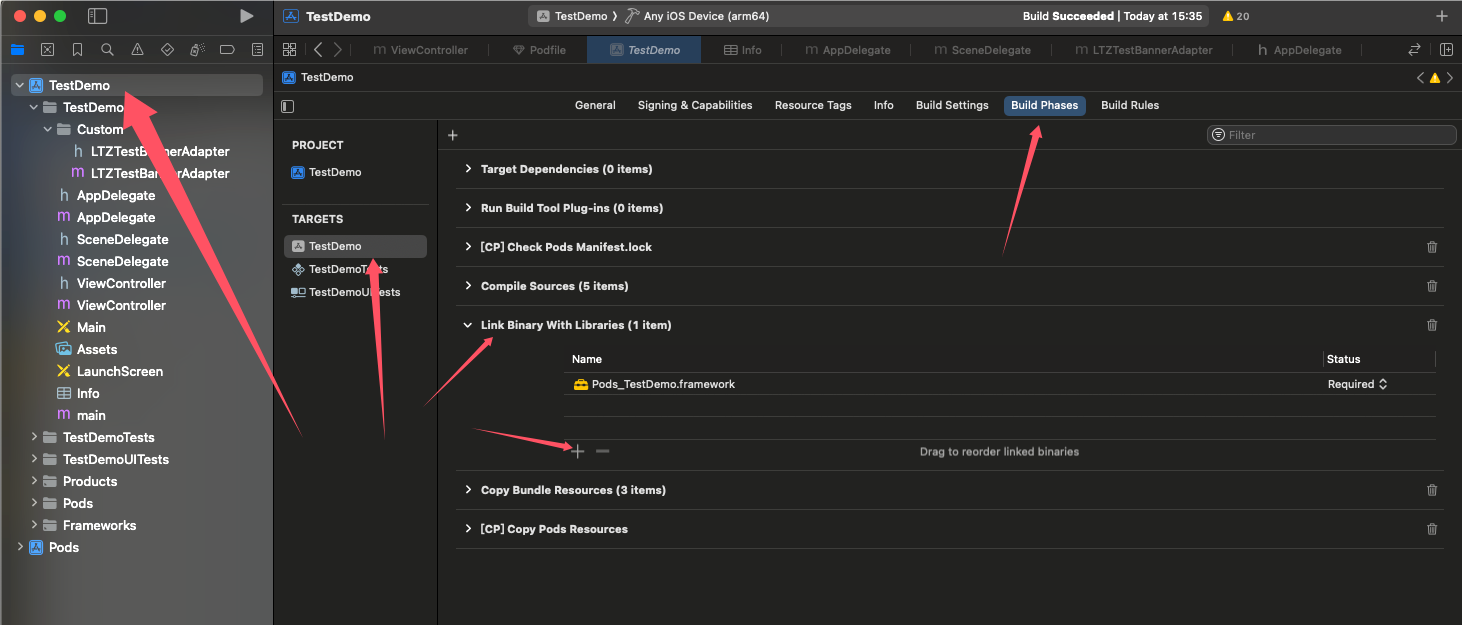Open the SceneDelegate editor tab

tap(982, 50)
